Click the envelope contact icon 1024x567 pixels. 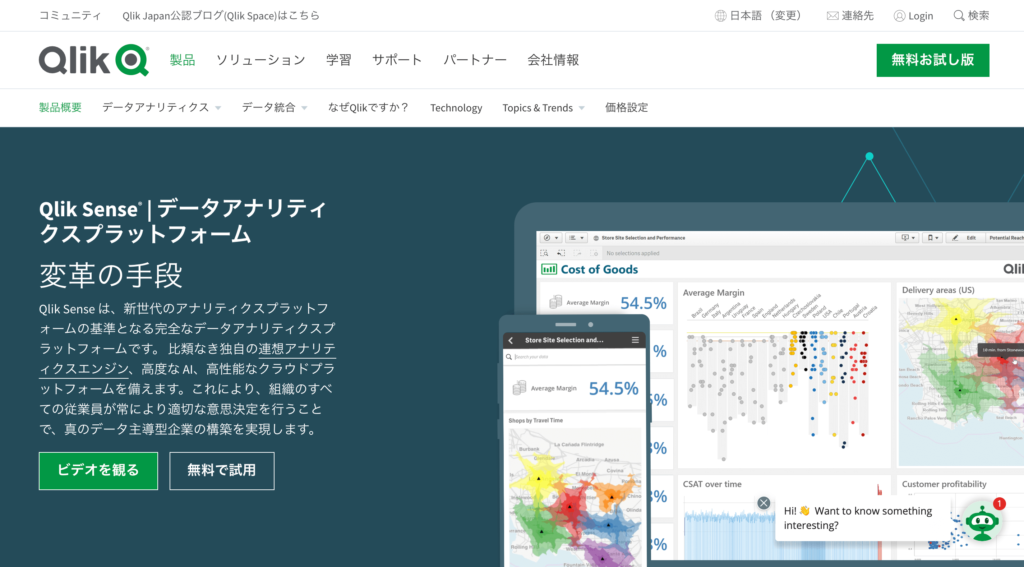coord(832,16)
